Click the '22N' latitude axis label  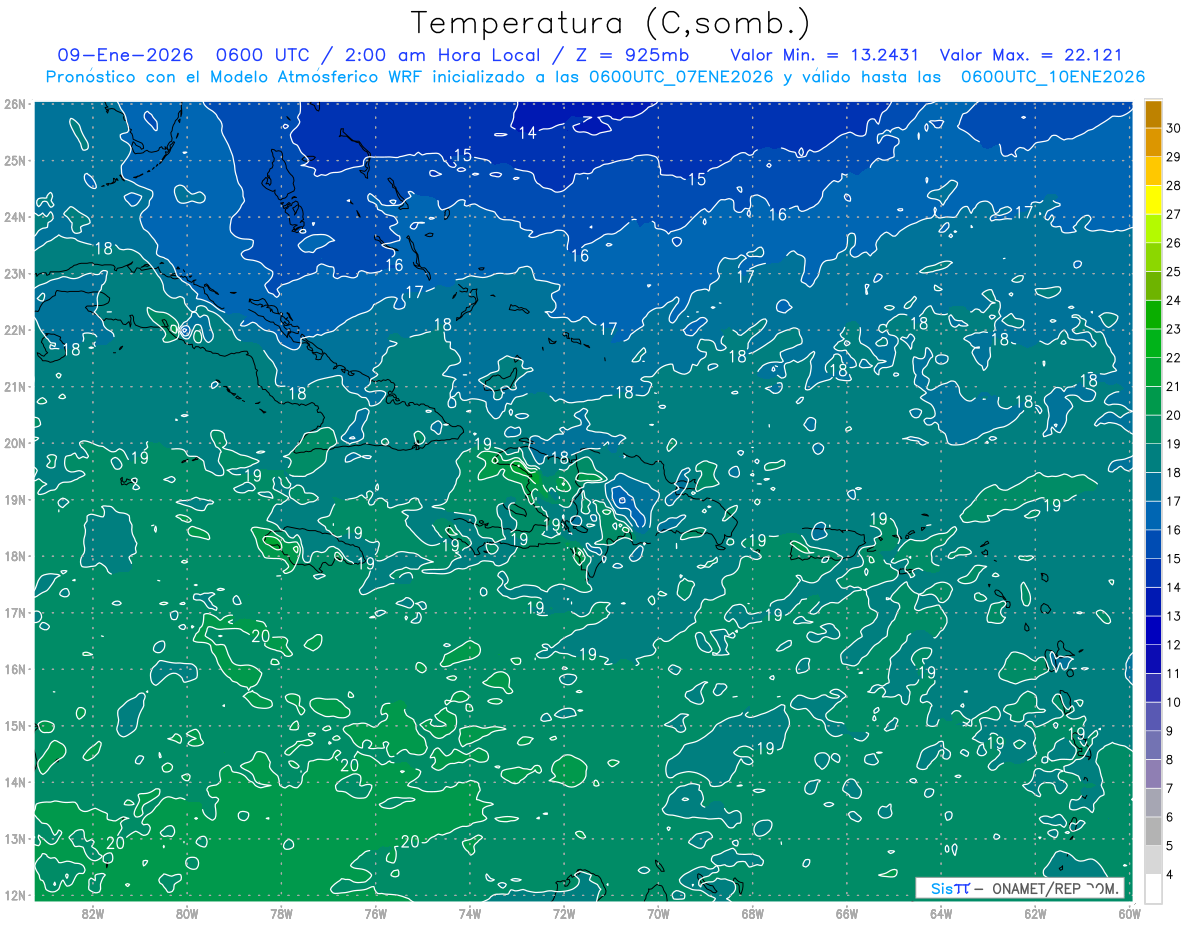click(x=15, y=330)
